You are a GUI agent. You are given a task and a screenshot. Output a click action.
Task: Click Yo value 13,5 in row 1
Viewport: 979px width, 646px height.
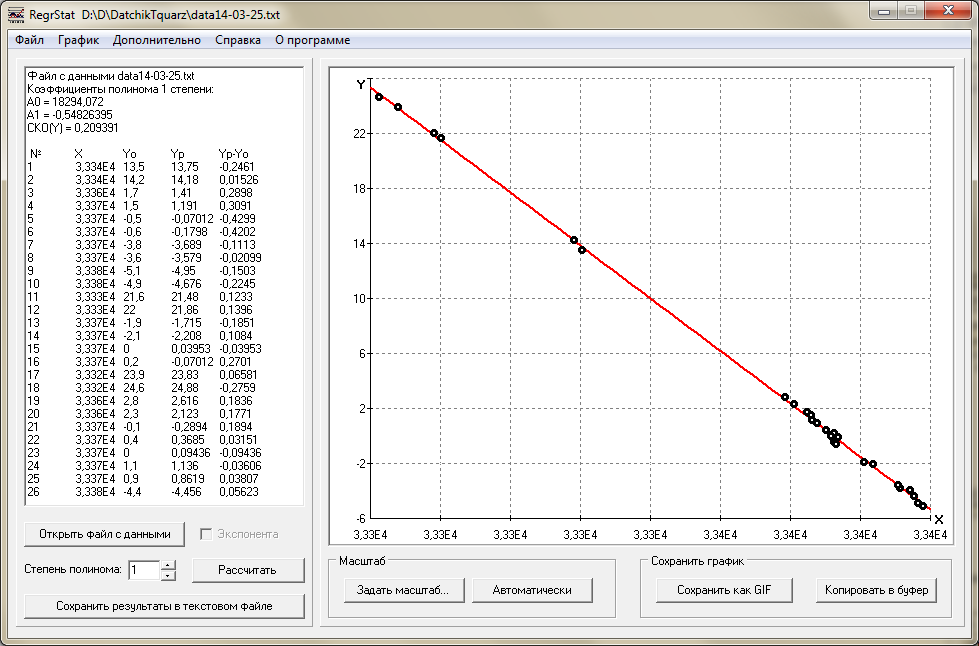tap(134, 167)
